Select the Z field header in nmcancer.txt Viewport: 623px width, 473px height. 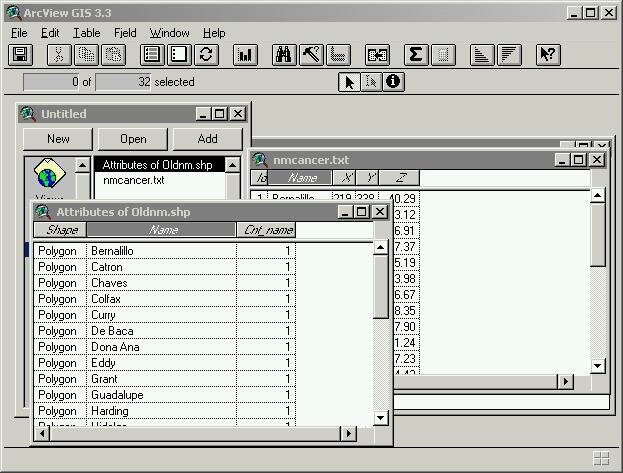tap(399, 177)
